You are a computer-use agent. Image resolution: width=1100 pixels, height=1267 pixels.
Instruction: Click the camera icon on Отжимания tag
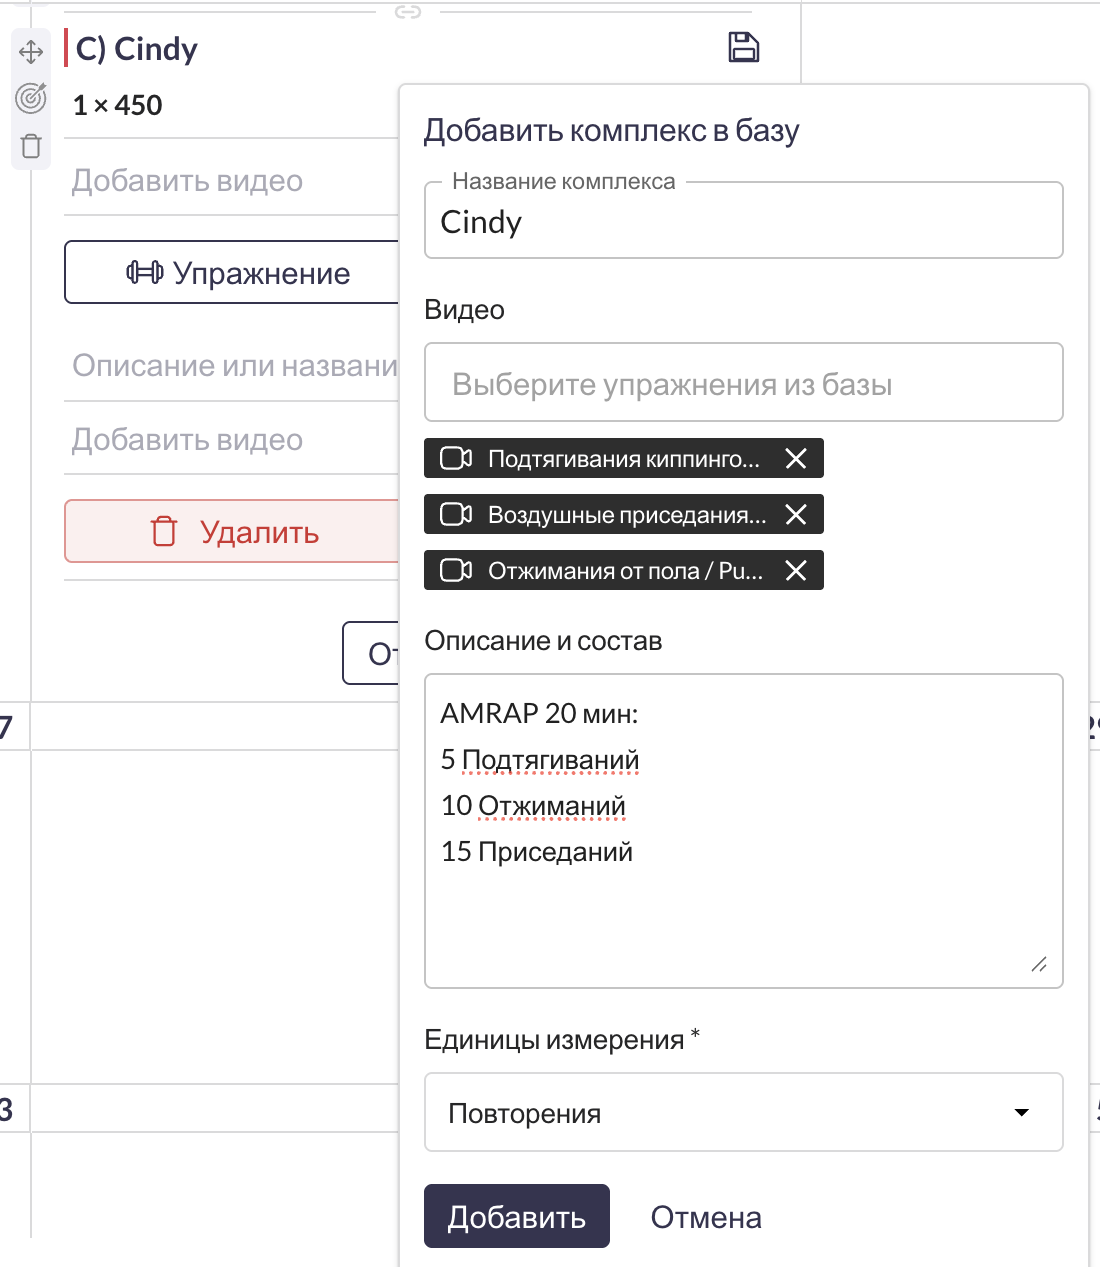tap(456, 571)
